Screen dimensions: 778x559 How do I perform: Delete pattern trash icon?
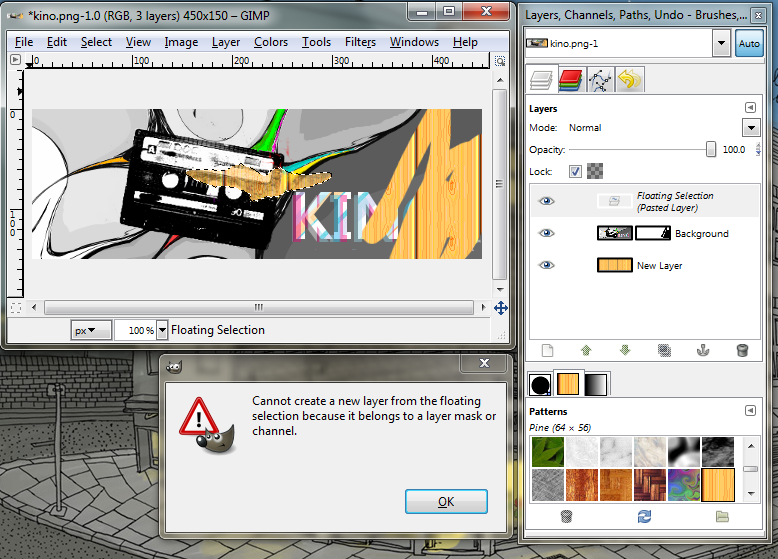[x=566, y=516]
